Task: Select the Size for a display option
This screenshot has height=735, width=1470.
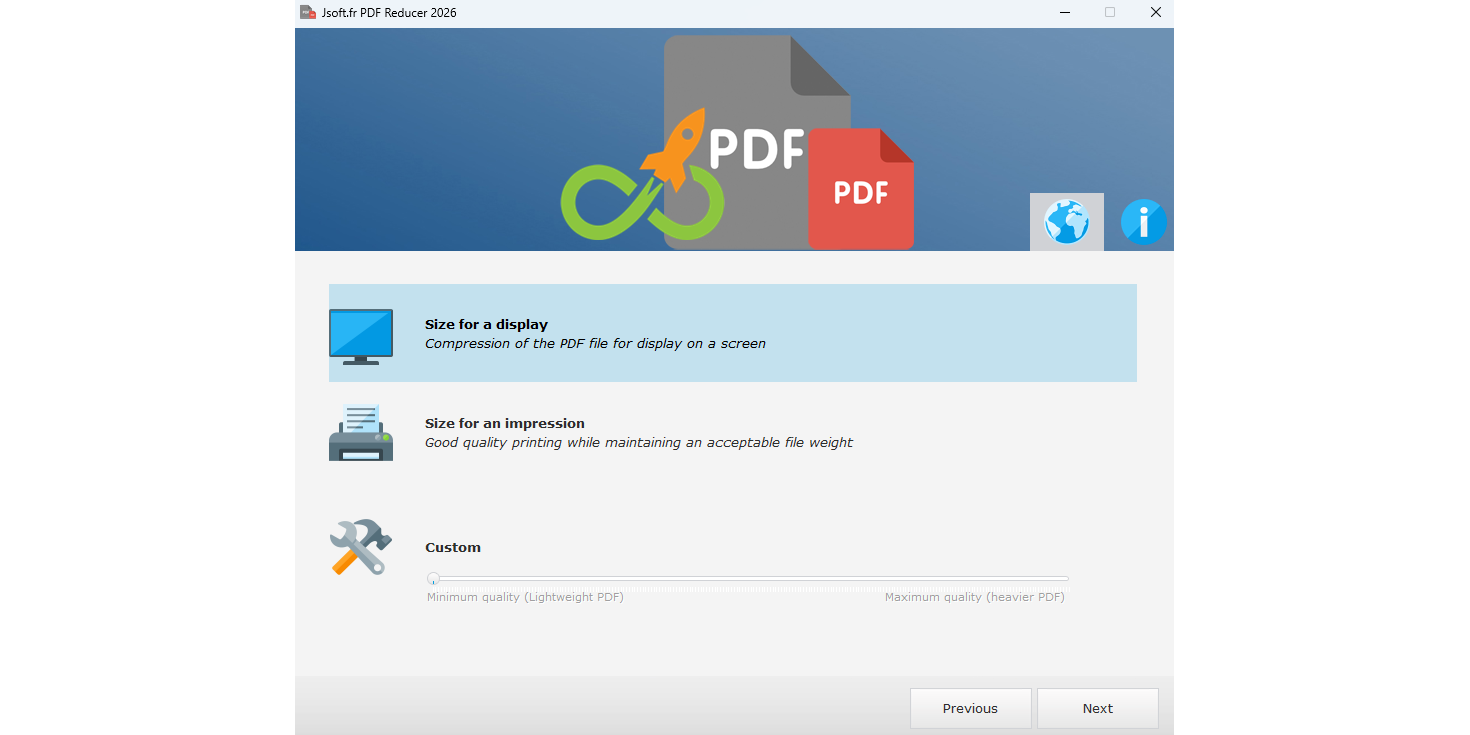Action: point(732,333)
